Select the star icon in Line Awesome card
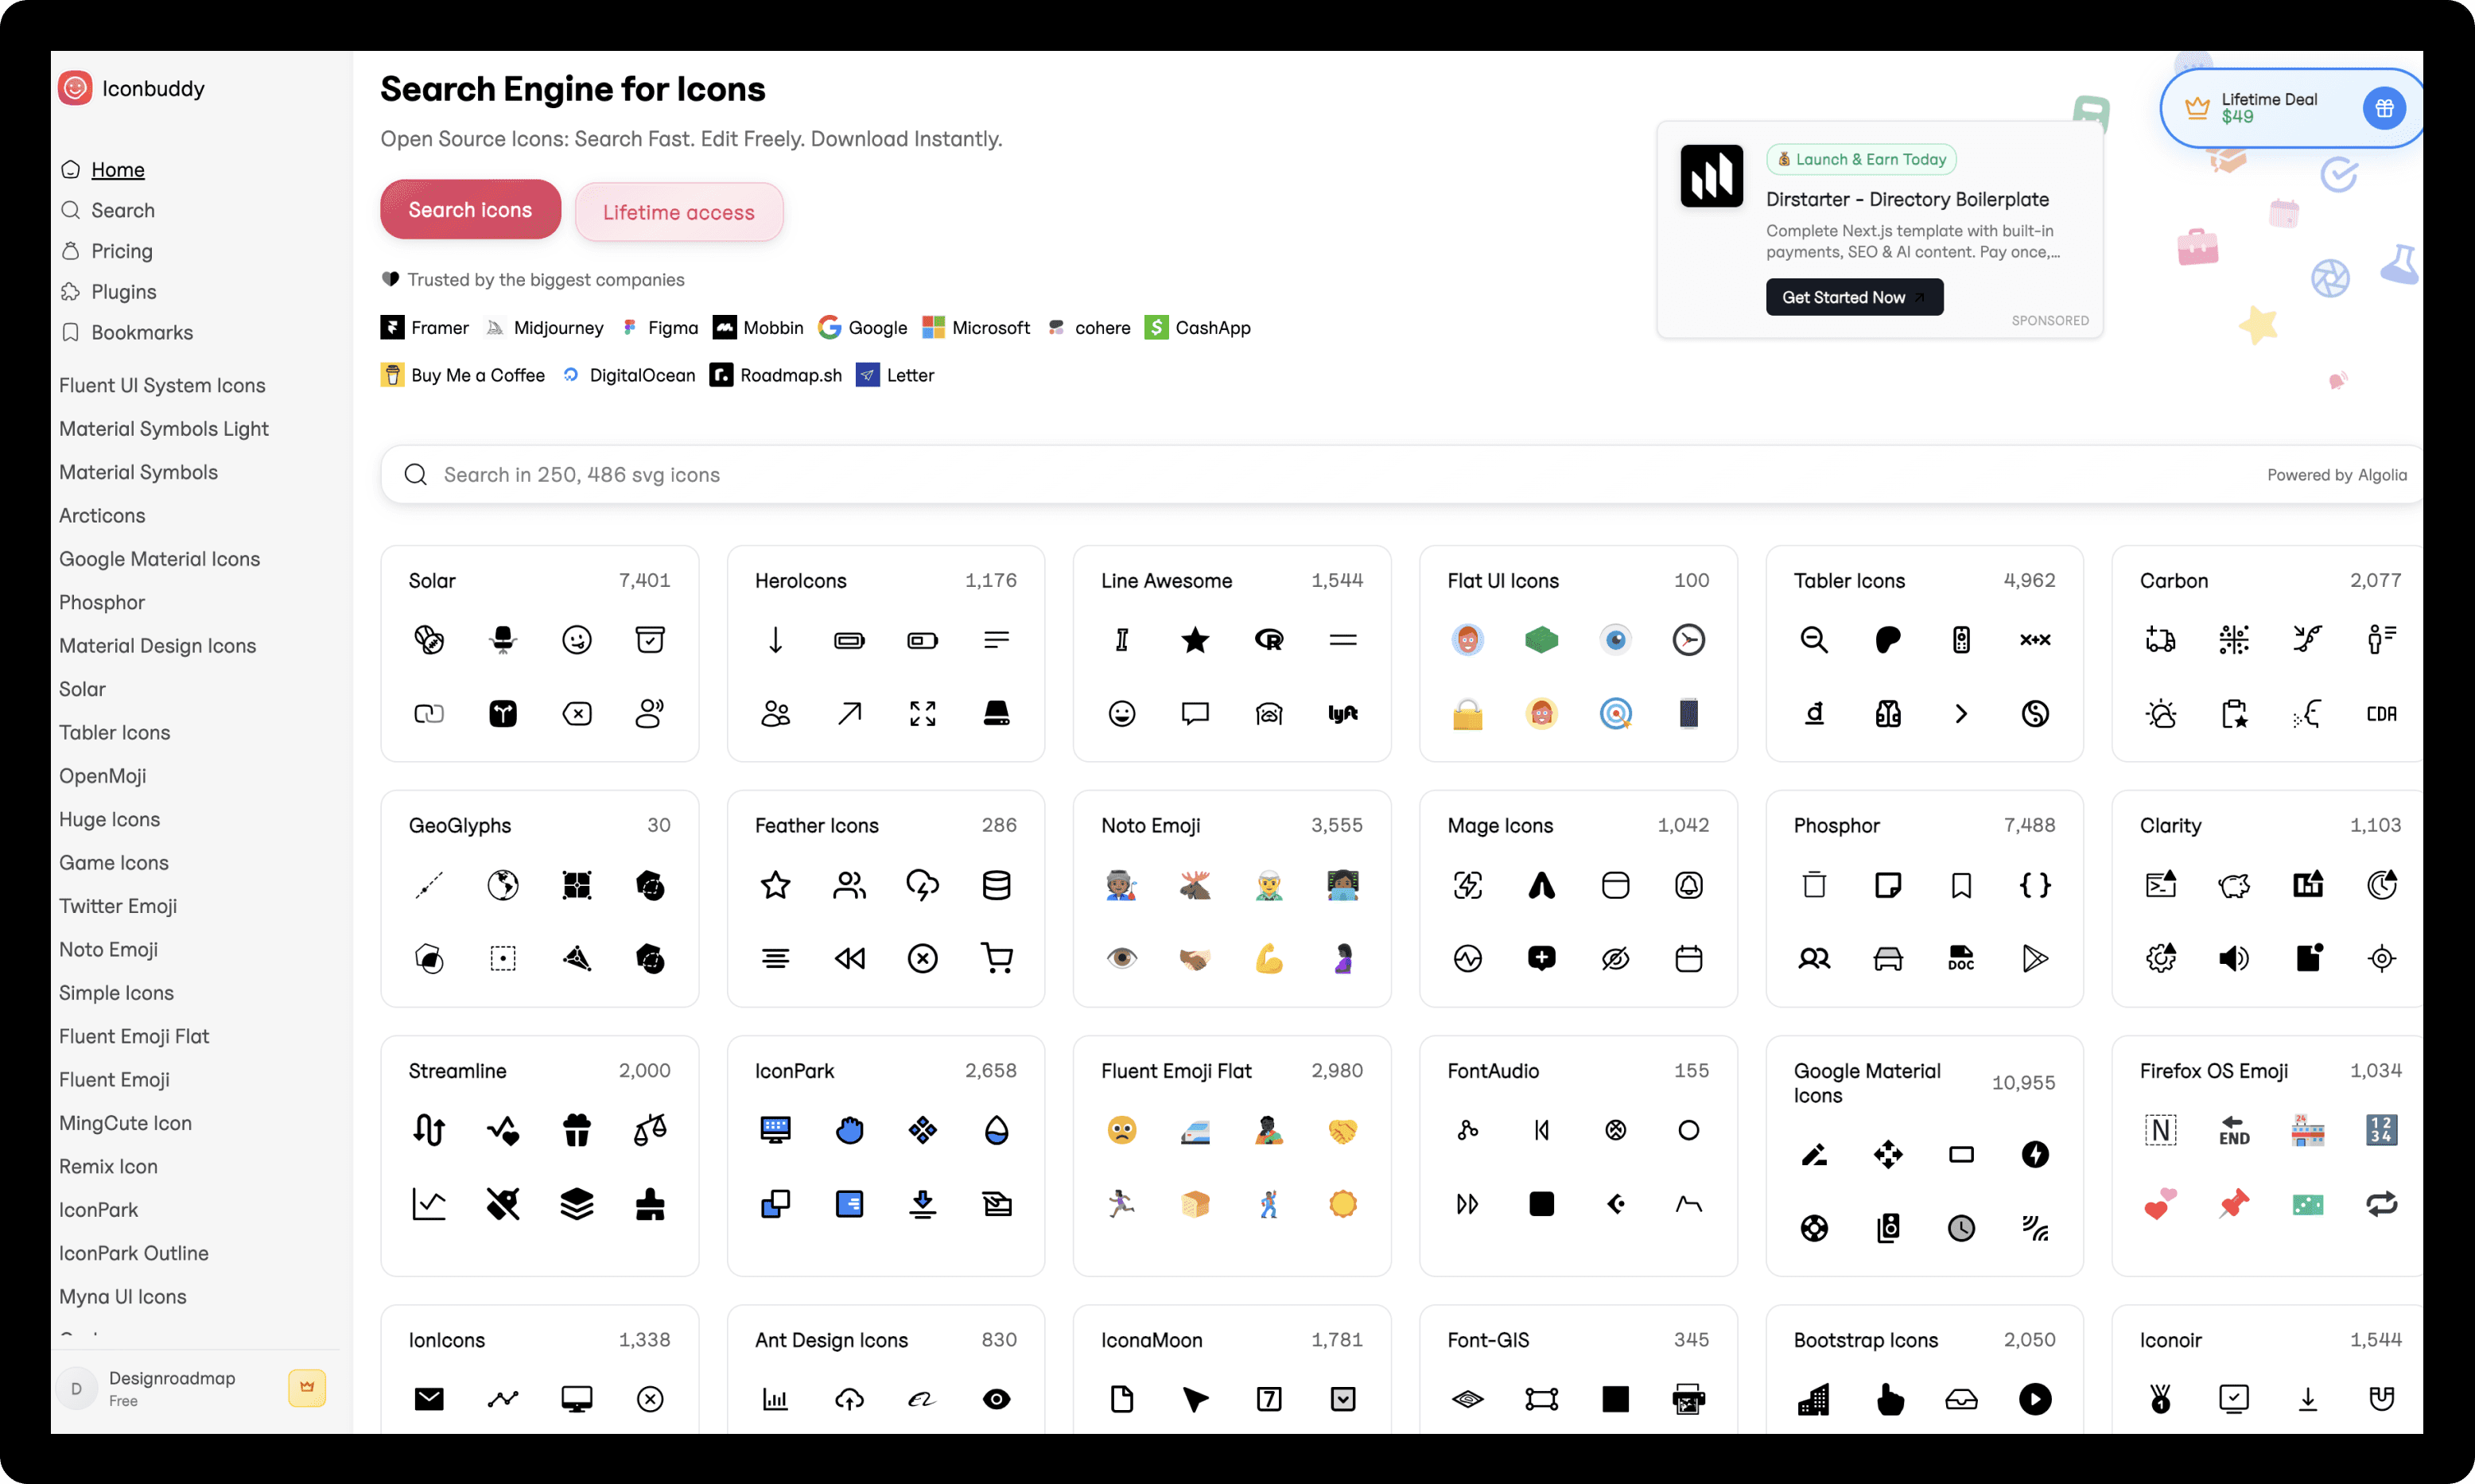 click(x=1195, y=640)
